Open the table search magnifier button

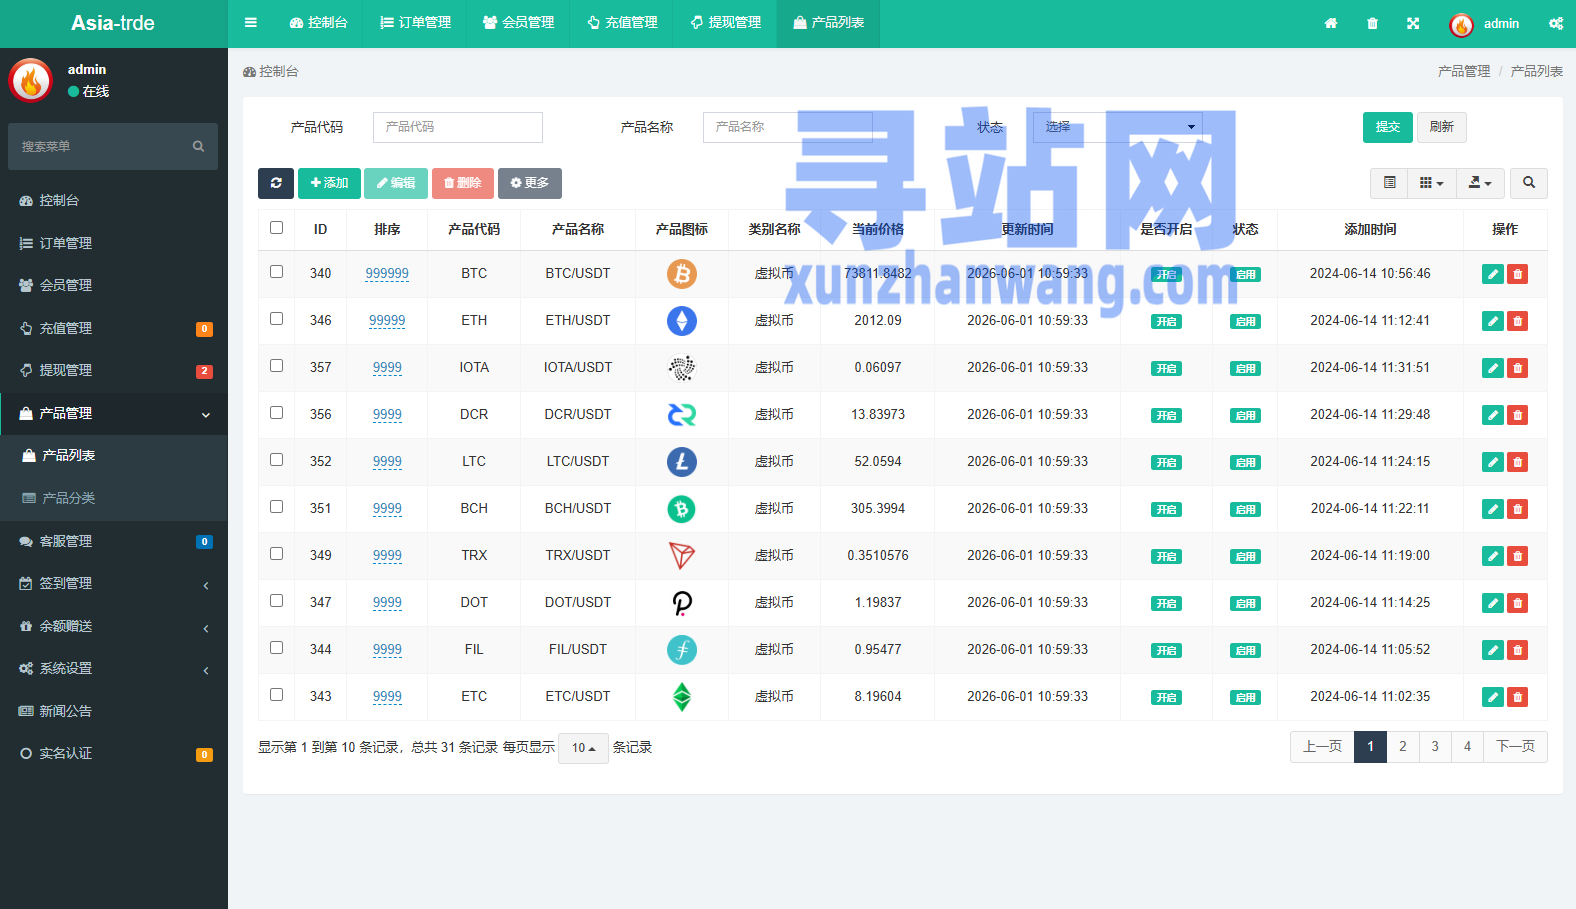[x=1528, y=183]
